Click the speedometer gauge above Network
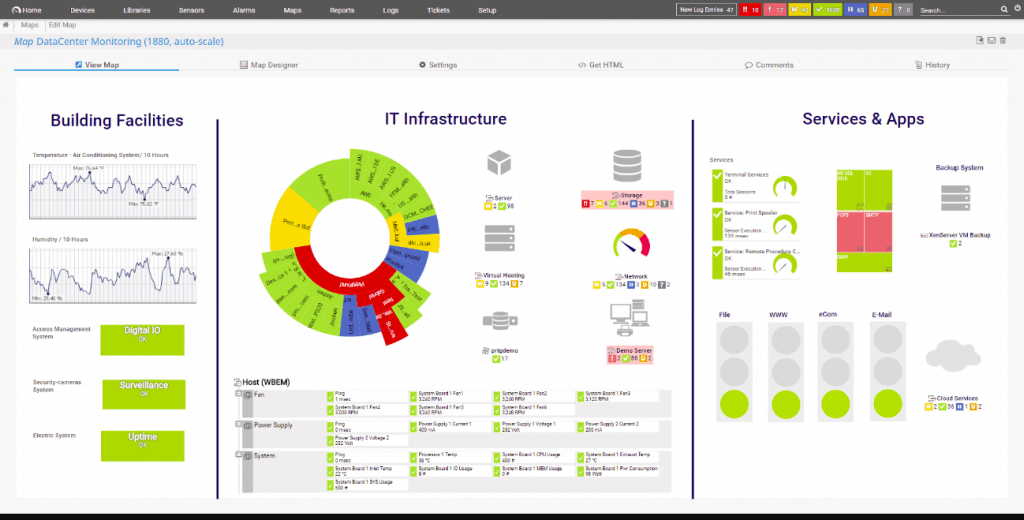The width and height of the screenshot is (1024, 520). coord(632,243)
